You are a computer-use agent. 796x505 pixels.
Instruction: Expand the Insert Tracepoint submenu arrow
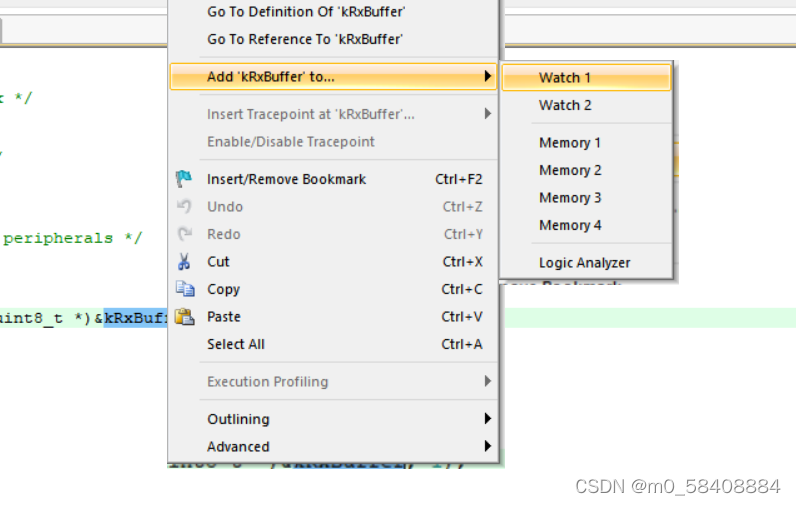487,114
